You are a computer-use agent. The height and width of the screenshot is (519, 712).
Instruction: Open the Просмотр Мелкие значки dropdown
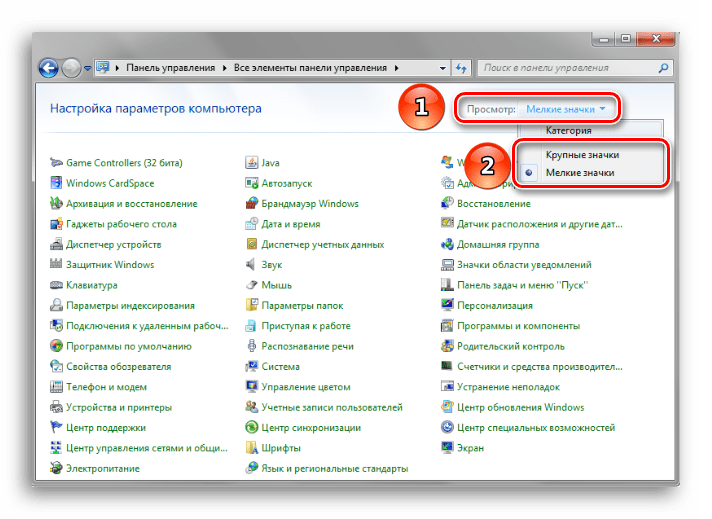pyautogui.click(x=565, y=109)
